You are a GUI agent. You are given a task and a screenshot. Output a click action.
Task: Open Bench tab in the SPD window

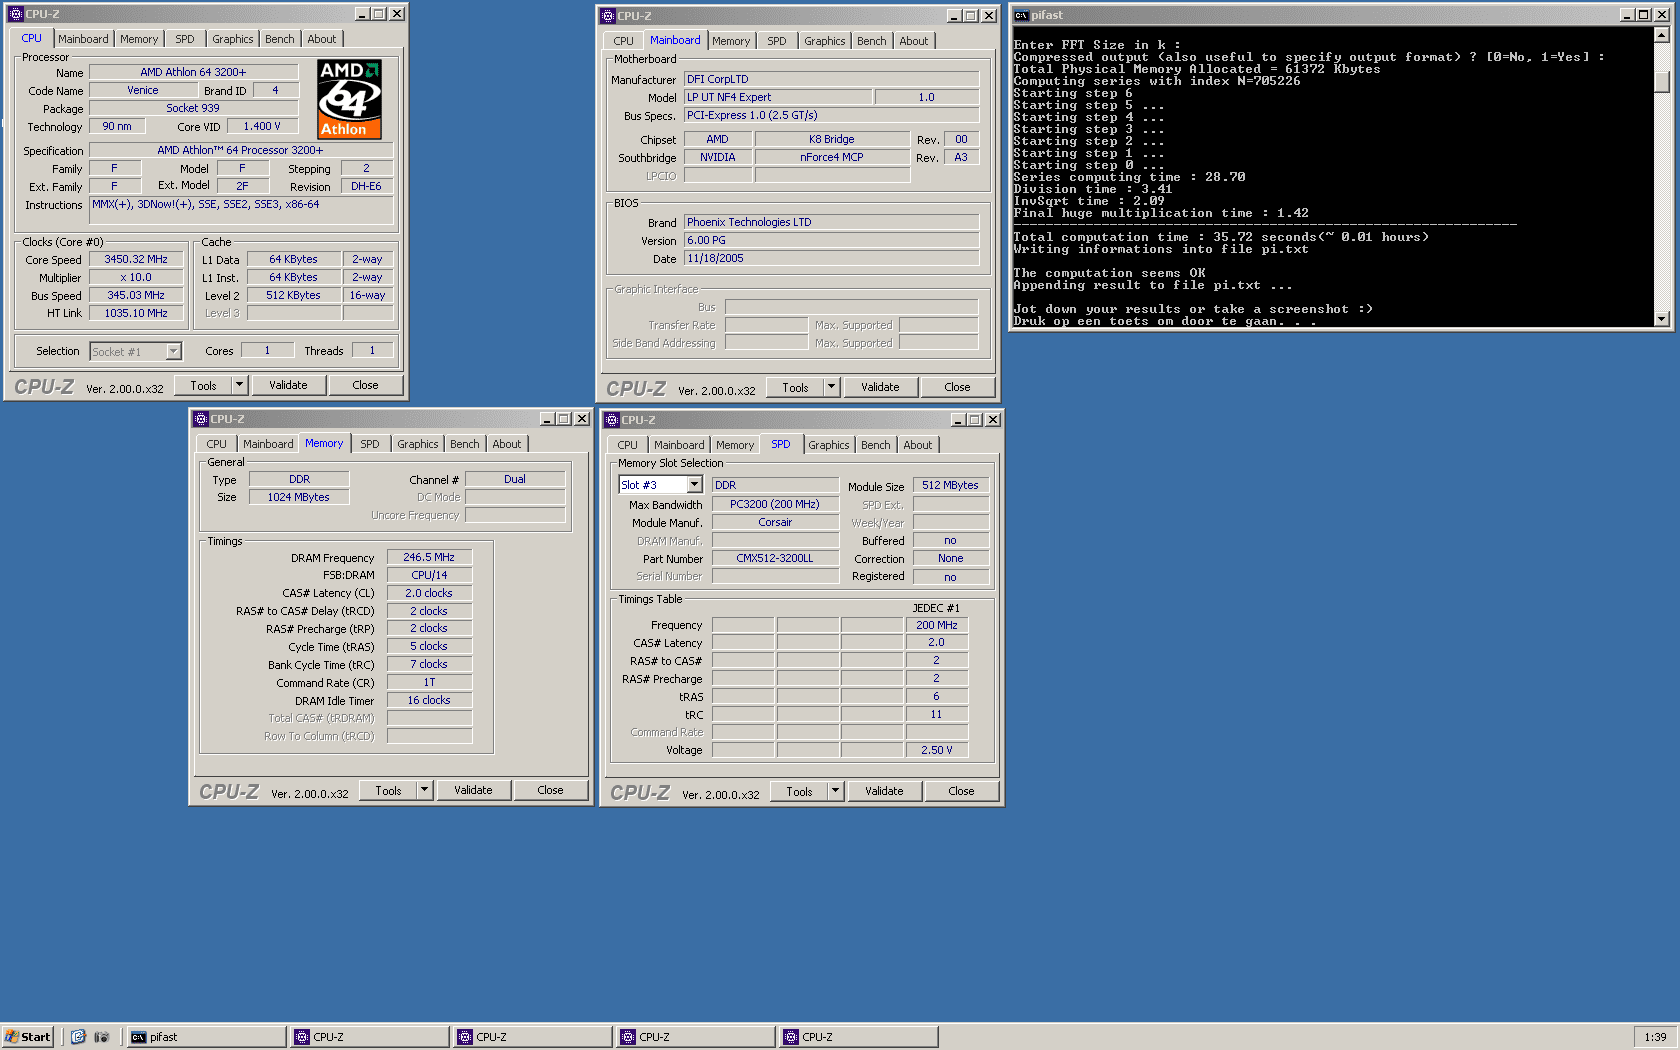[876, 445]
